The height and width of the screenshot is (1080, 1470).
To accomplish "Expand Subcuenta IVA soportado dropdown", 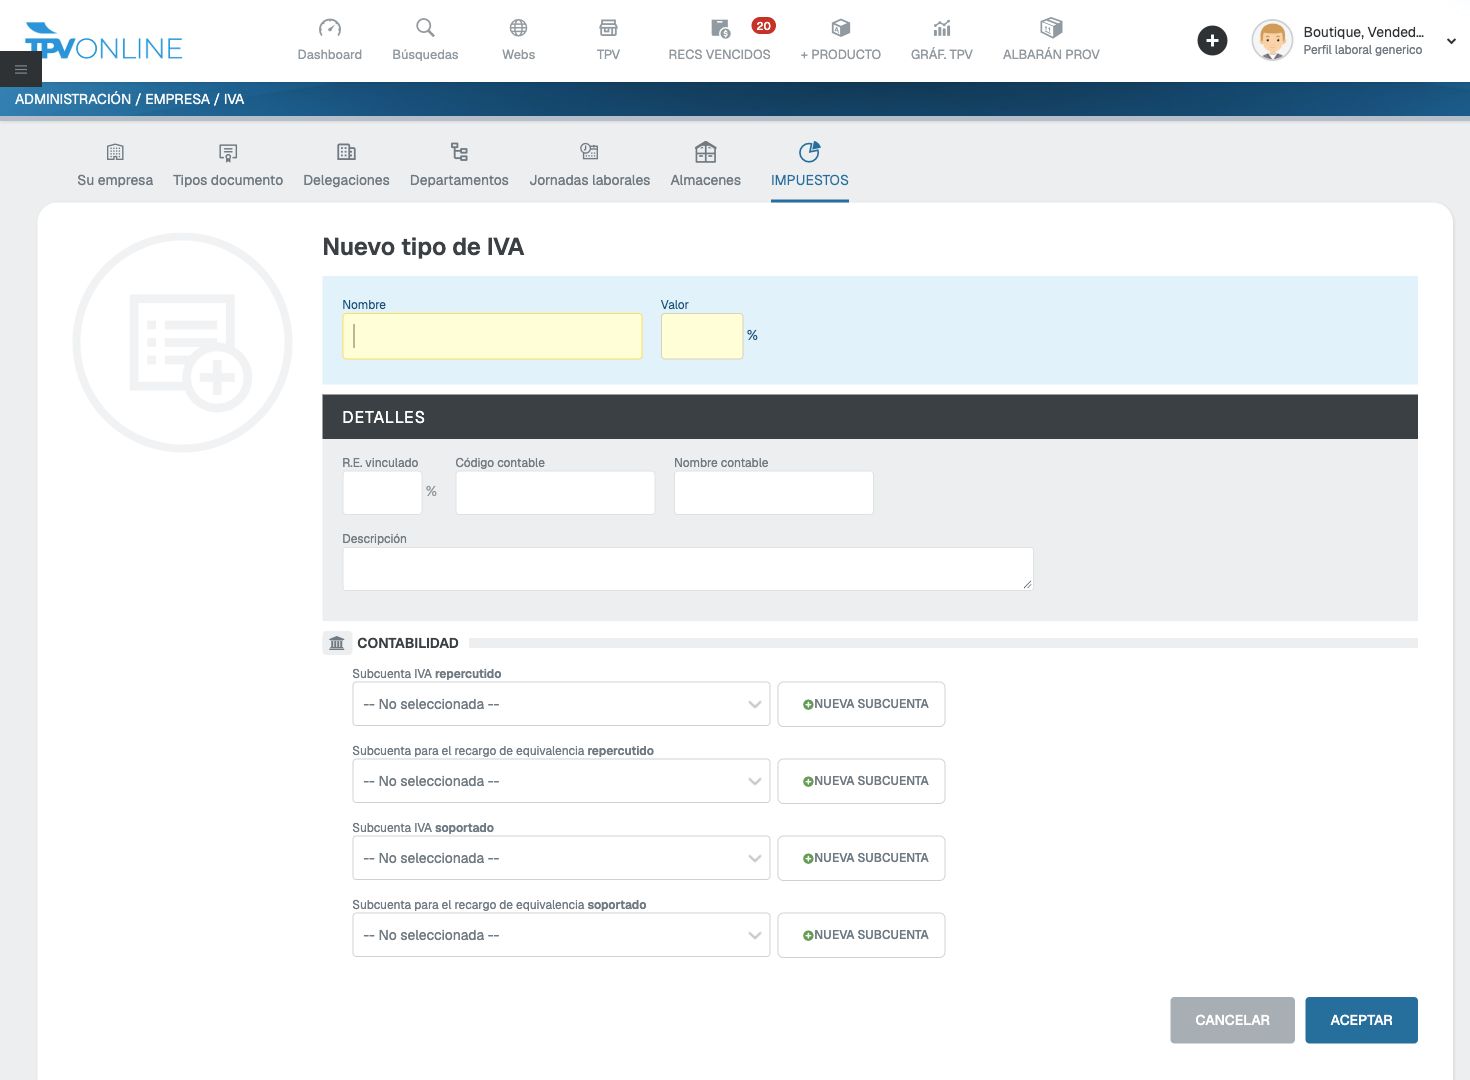I will tap(561, 858).
